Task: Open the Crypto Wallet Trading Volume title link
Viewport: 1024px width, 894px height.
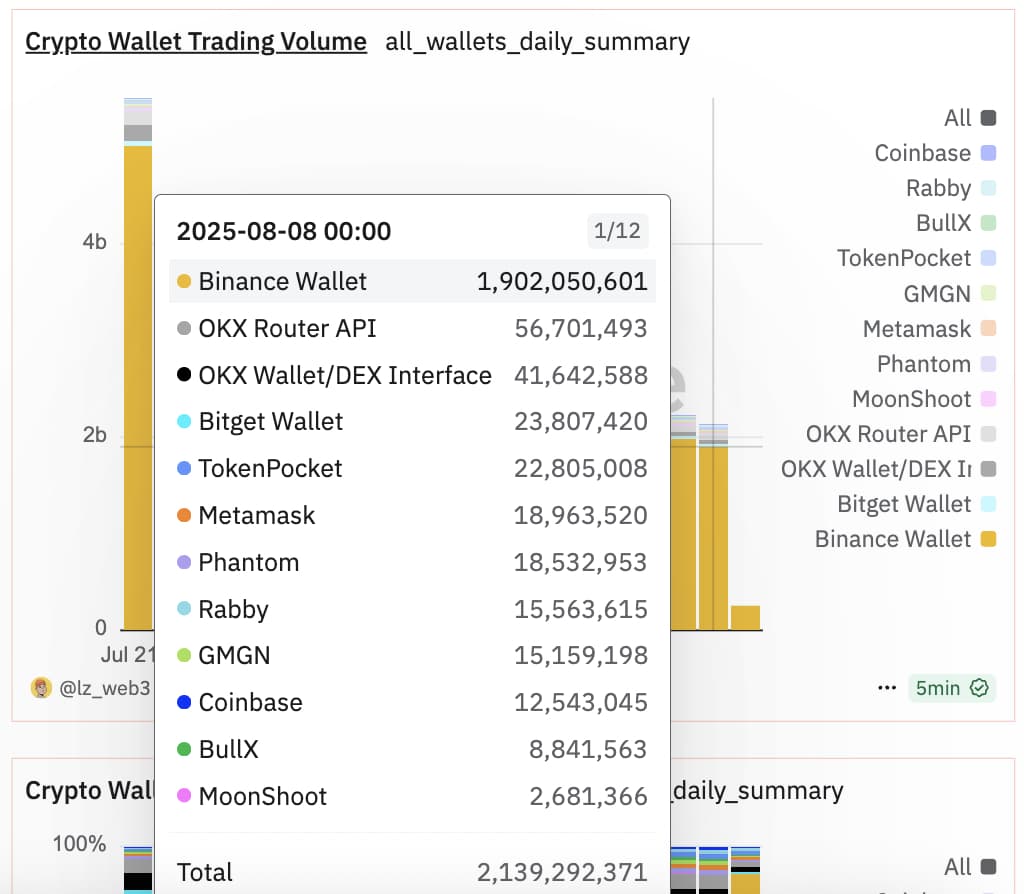Action: point(196,42)
